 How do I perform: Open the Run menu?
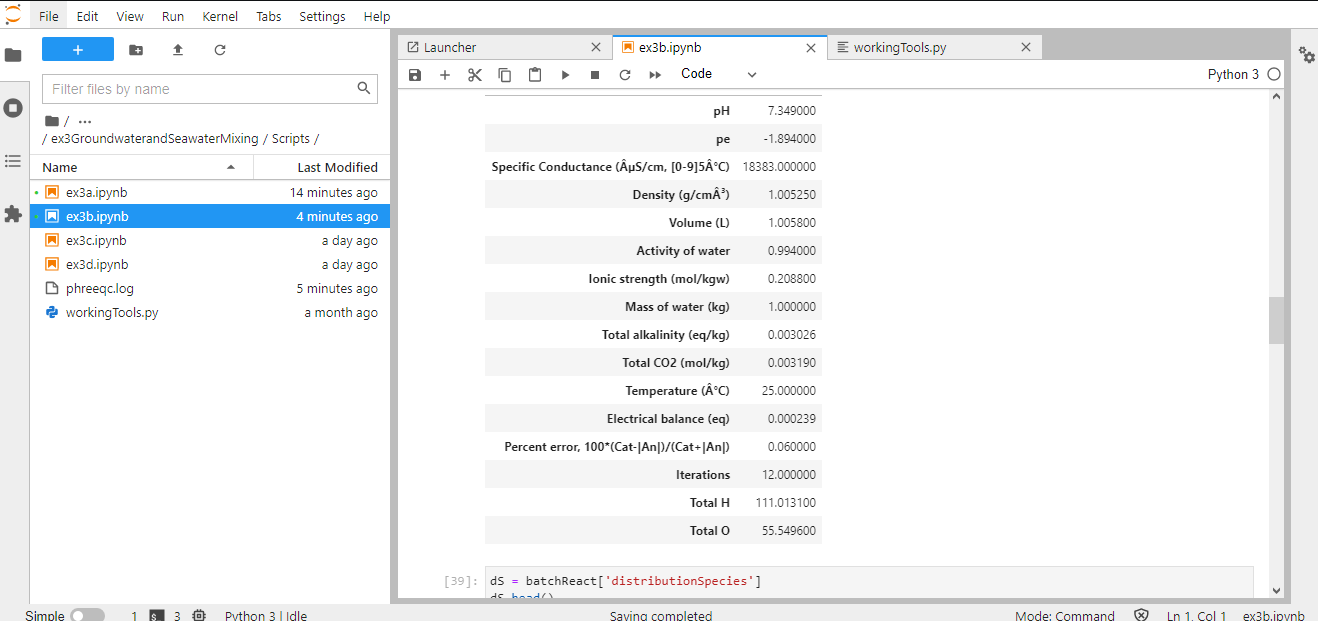[173, 16]
